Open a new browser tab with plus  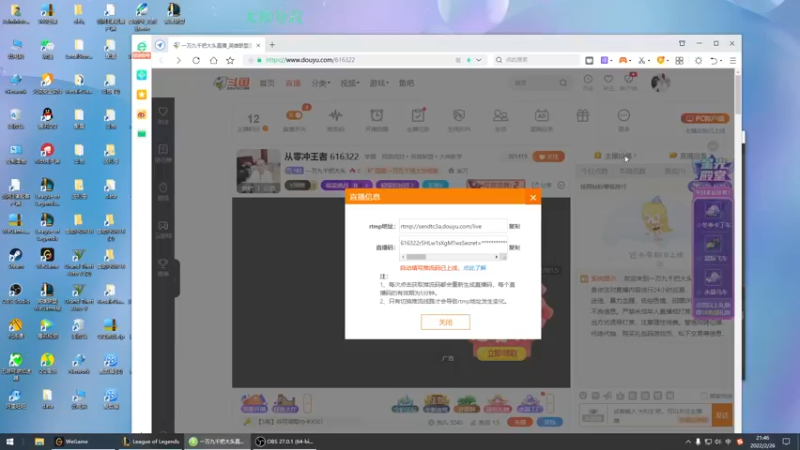[x=272, y=45]
